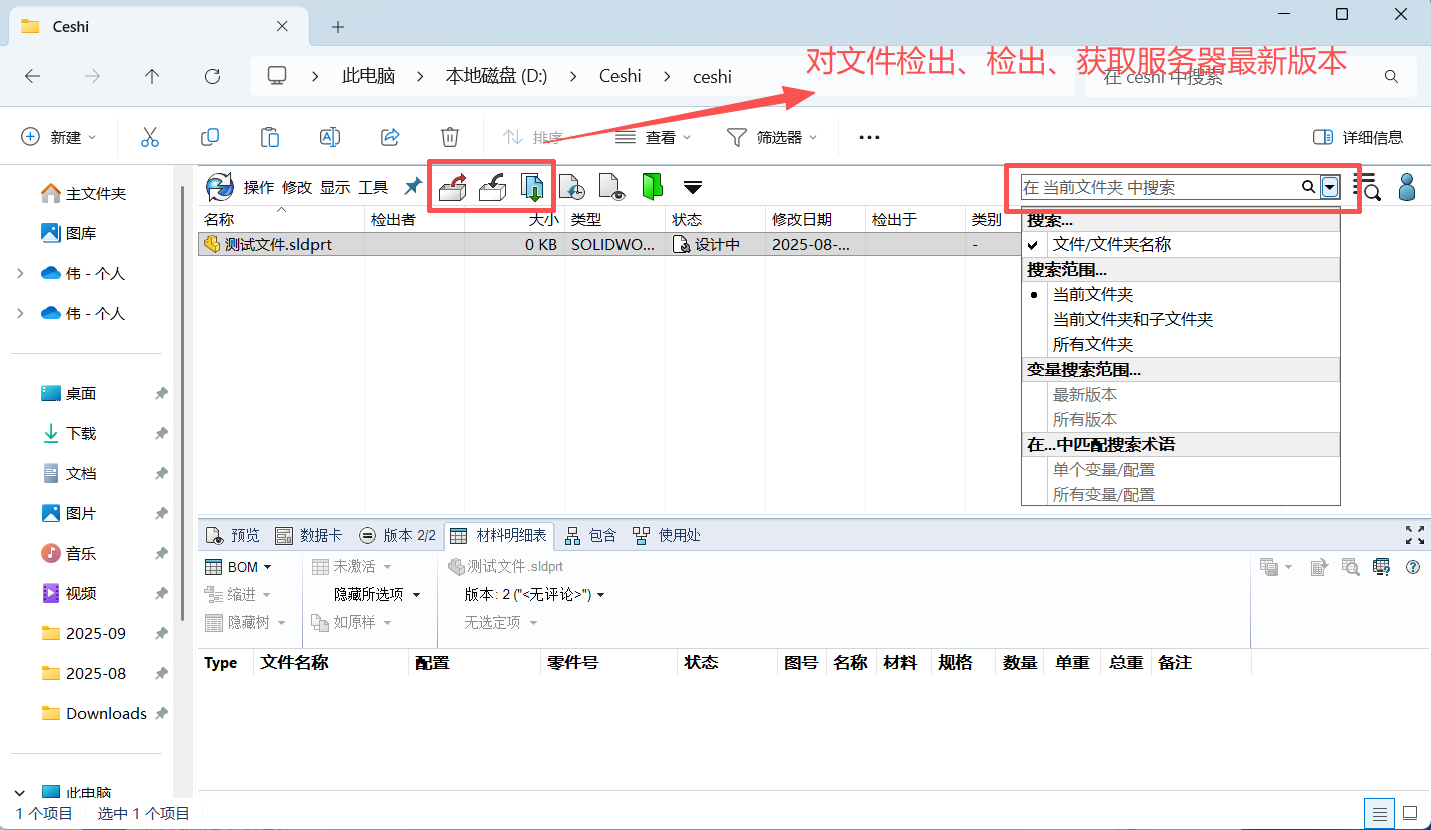Open the BOM dropdown in the bottom panel
1431x830 pixels.
click(238, 567)
